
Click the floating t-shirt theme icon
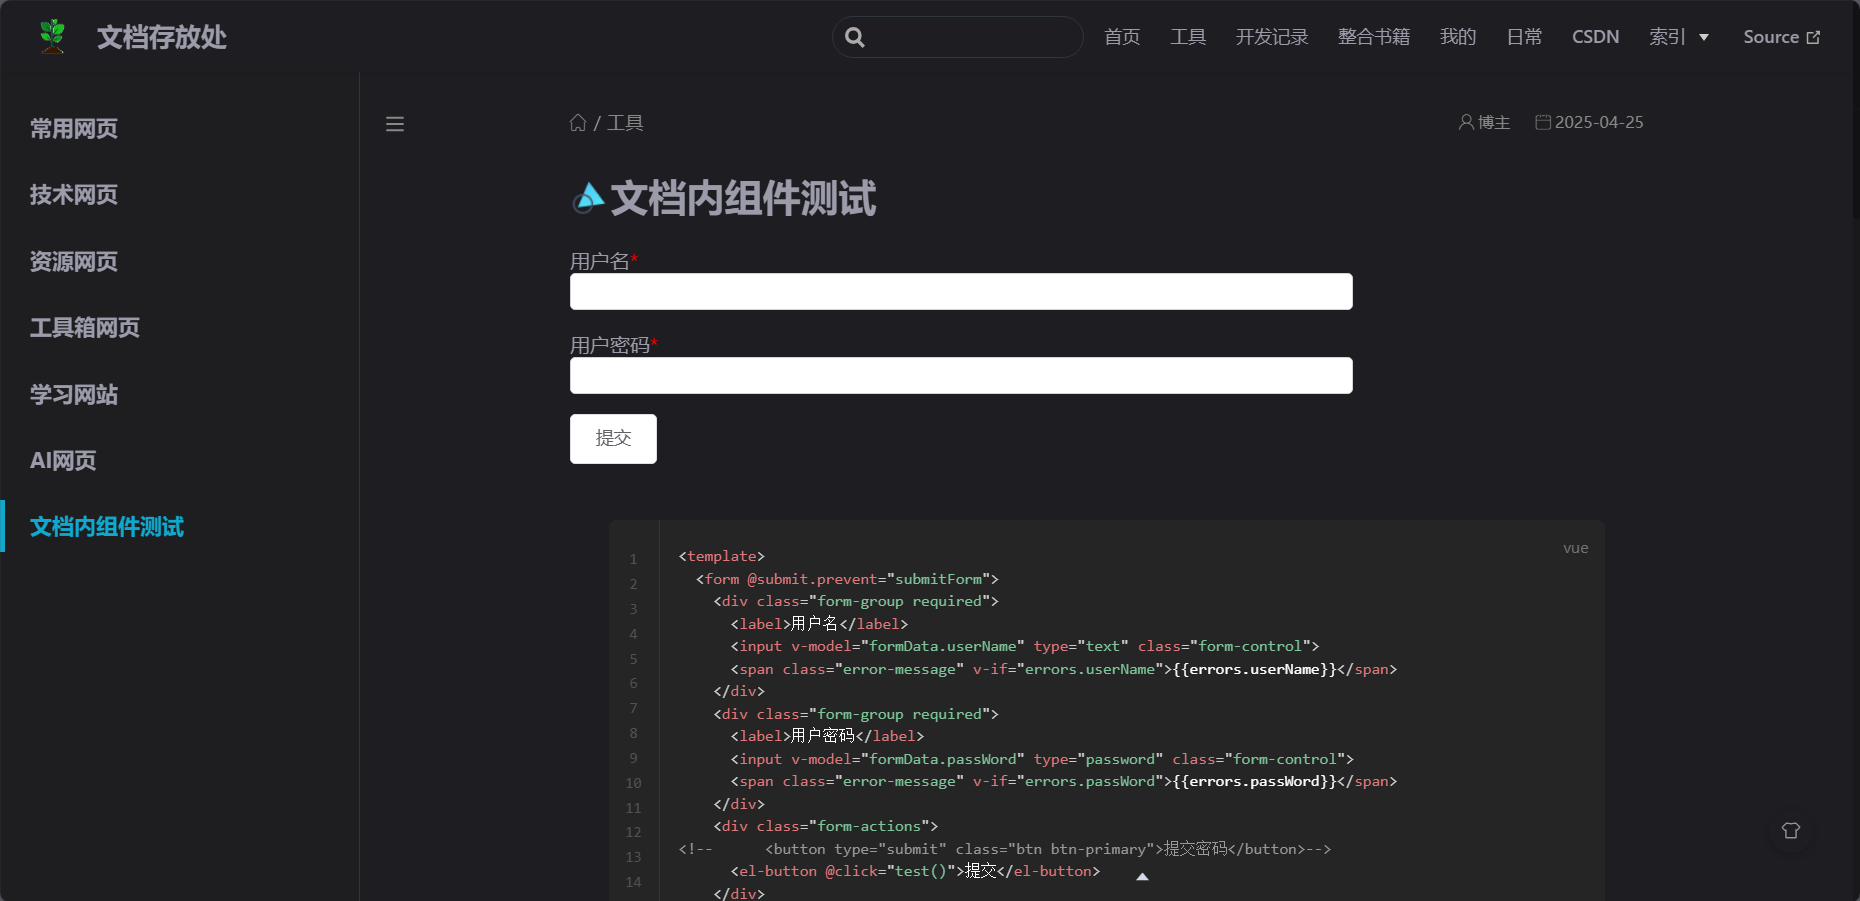[1791, 831]
